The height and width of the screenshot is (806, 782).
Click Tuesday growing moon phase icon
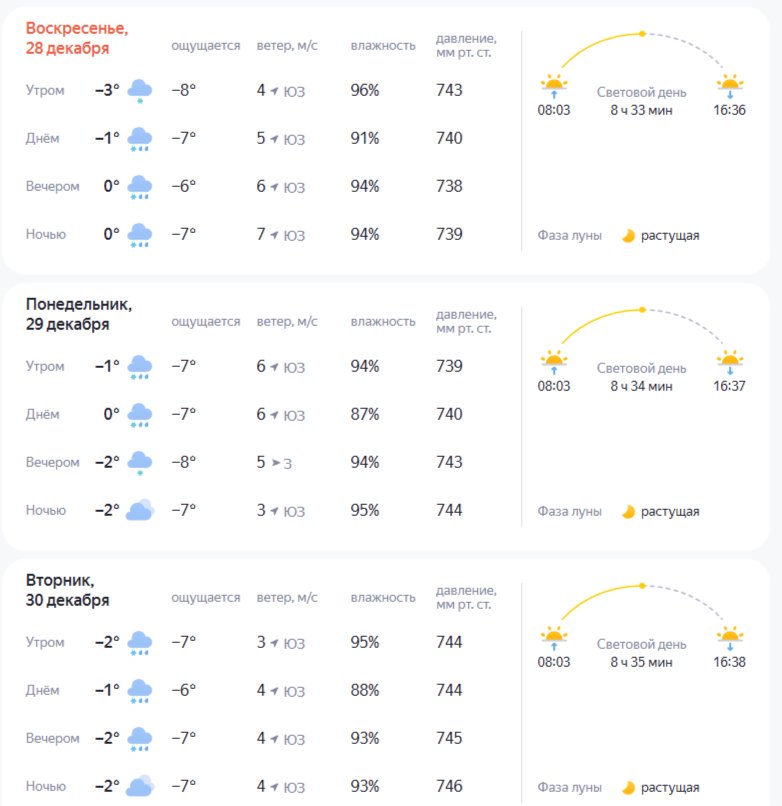[628, 787]
